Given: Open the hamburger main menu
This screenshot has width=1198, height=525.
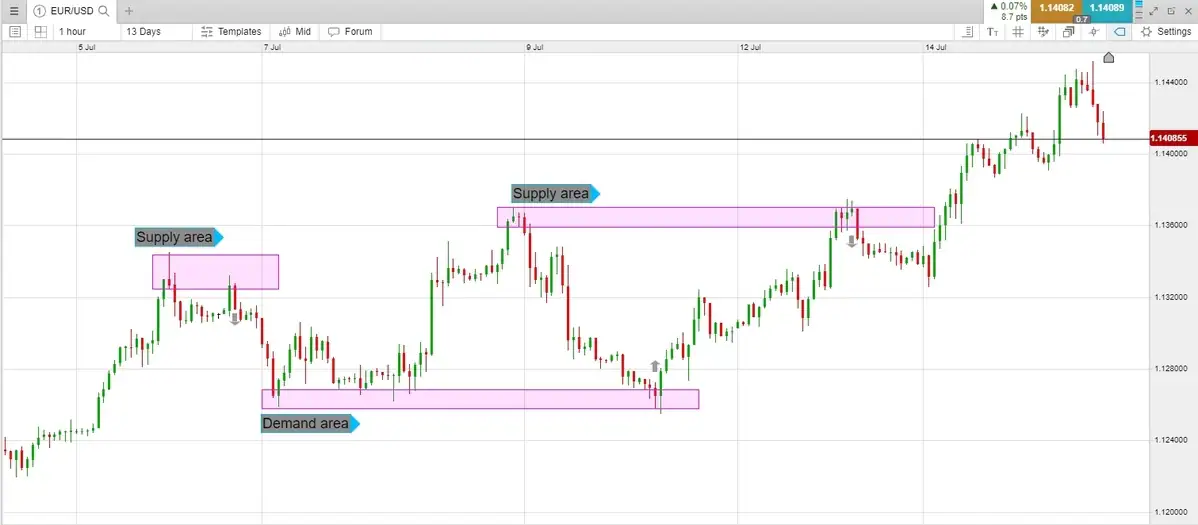Looking at the screenshot, I should pyautogui.click(x=14, y=11).
